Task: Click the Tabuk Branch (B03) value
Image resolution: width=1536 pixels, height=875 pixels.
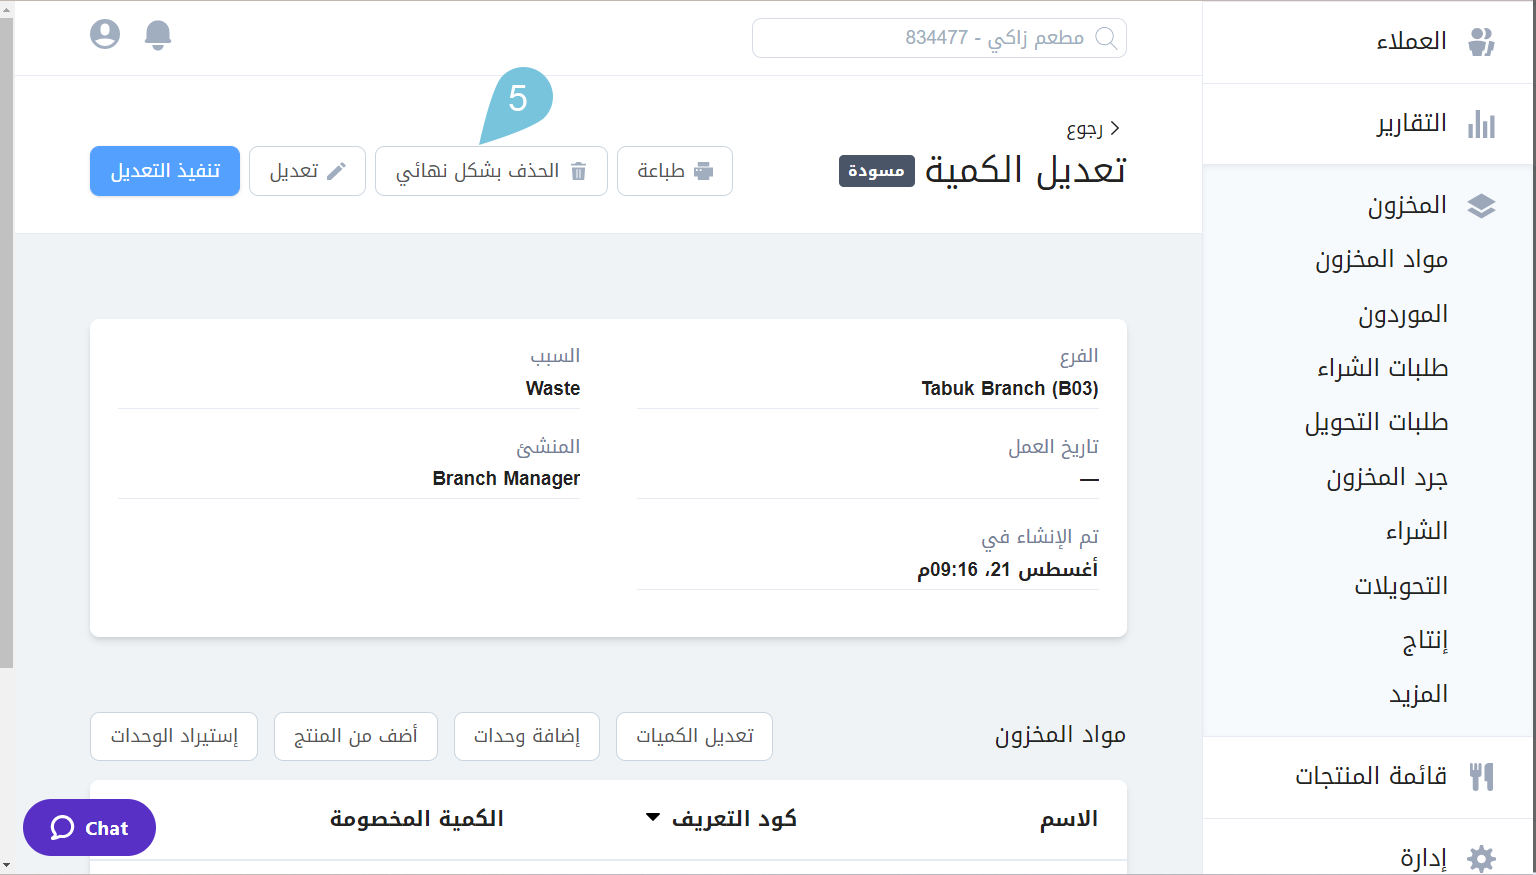Action: pyautogui.click(x=1009, y=389)
